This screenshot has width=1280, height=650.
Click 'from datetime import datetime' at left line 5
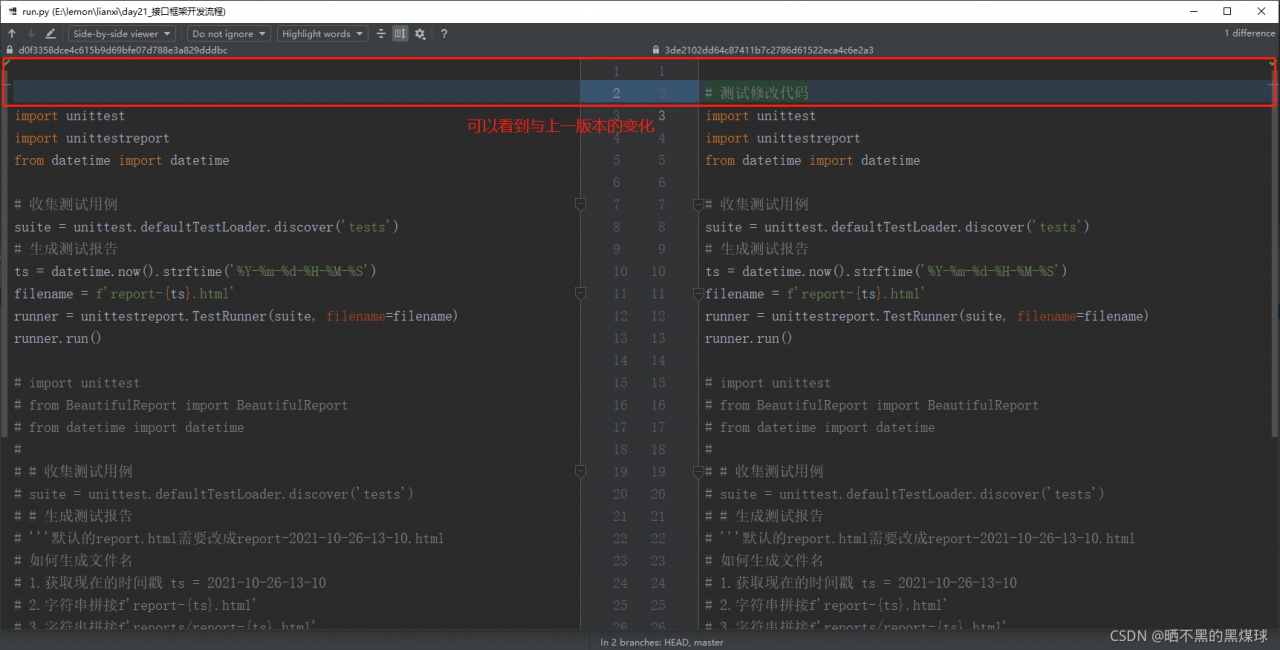122,160
